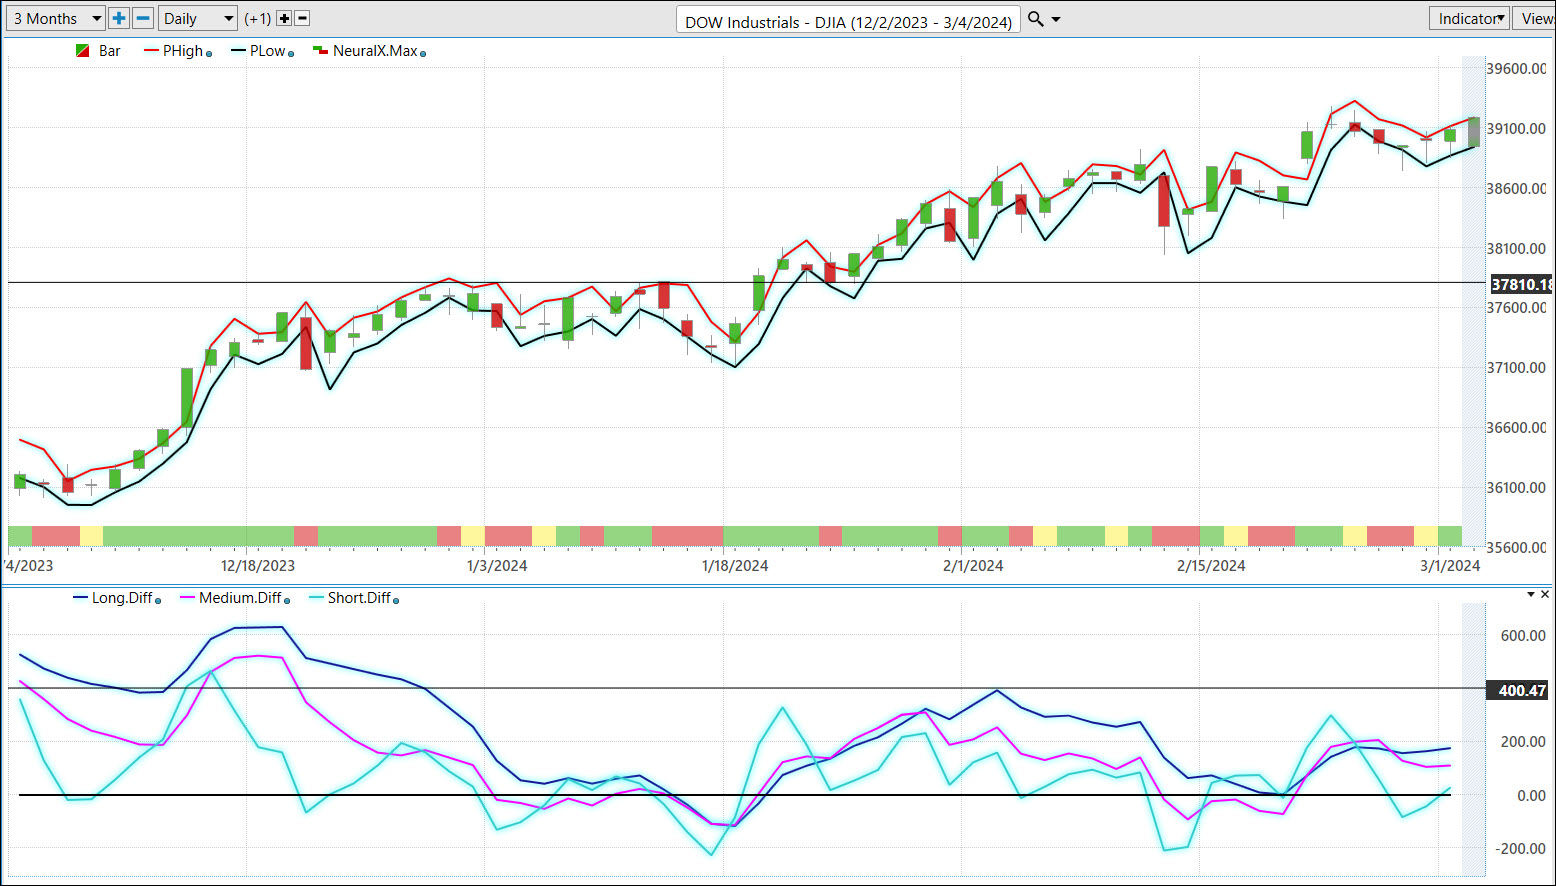
Task: Click the 36100.00 price axis label
Action: (x=1516, y=488)
